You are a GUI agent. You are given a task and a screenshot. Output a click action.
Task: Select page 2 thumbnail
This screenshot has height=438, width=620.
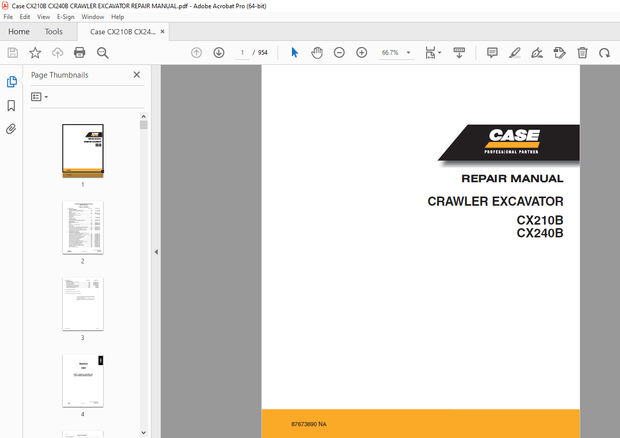pyautogui.click(x=83, y=228)
